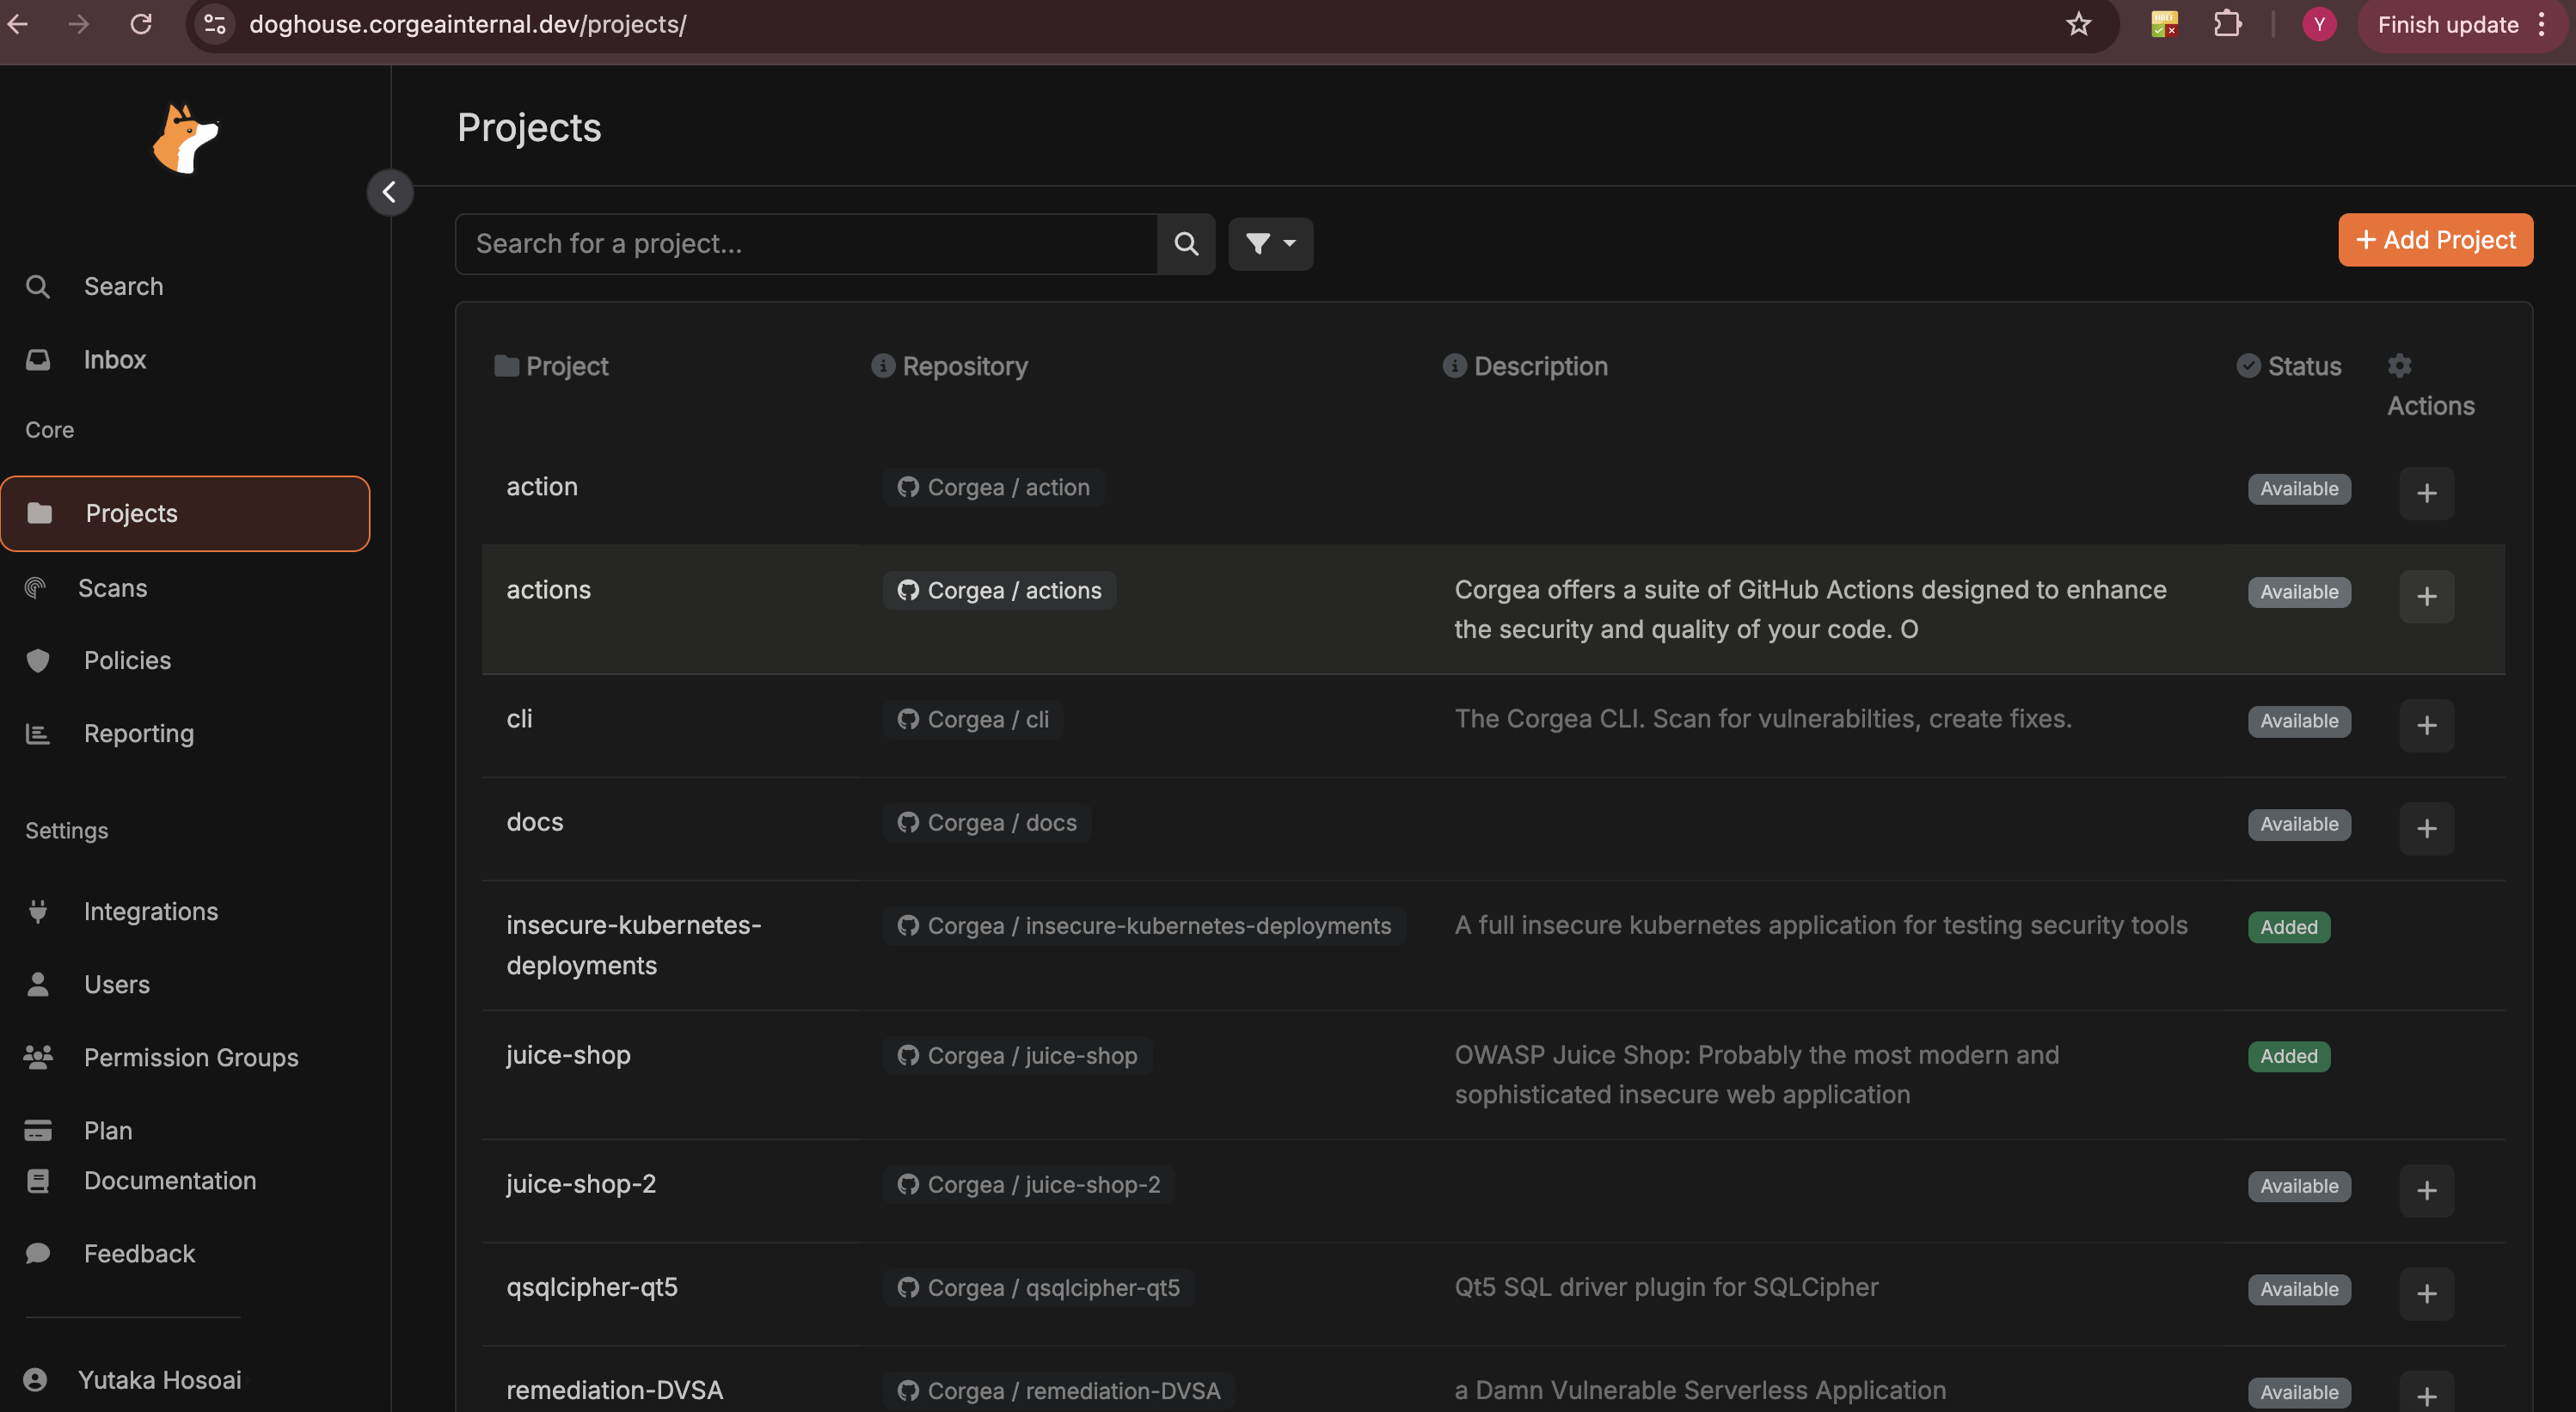Bookmark this page with the star icon
Screen dimensions: 2576x1412
(x=2078, y=24)
